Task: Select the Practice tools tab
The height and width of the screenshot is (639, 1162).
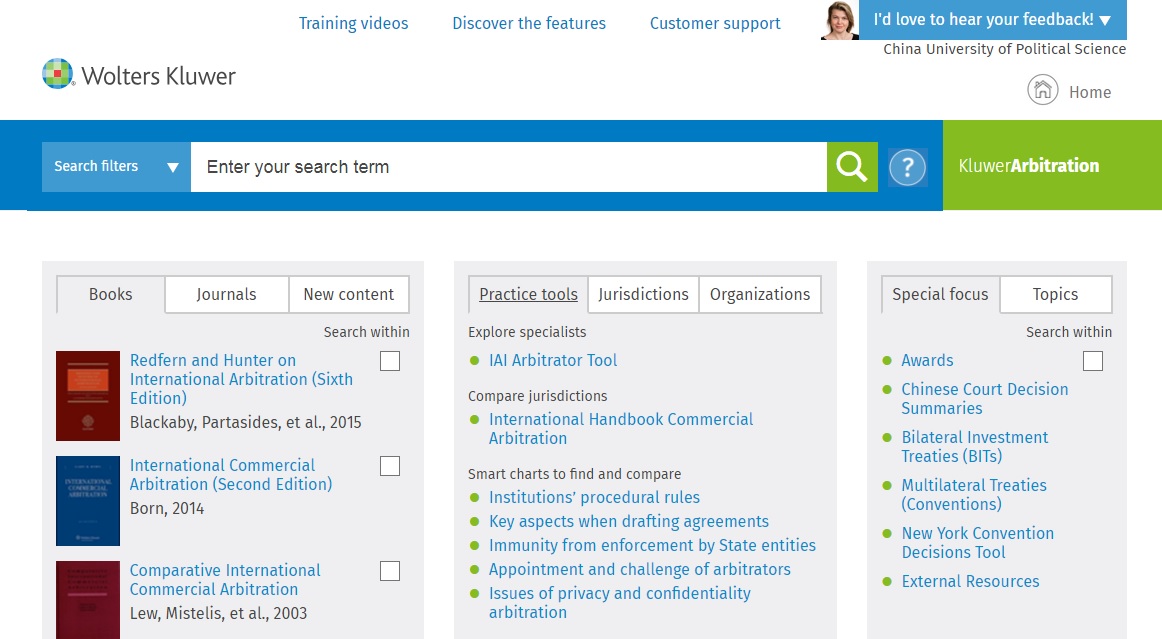Action: 528,294
